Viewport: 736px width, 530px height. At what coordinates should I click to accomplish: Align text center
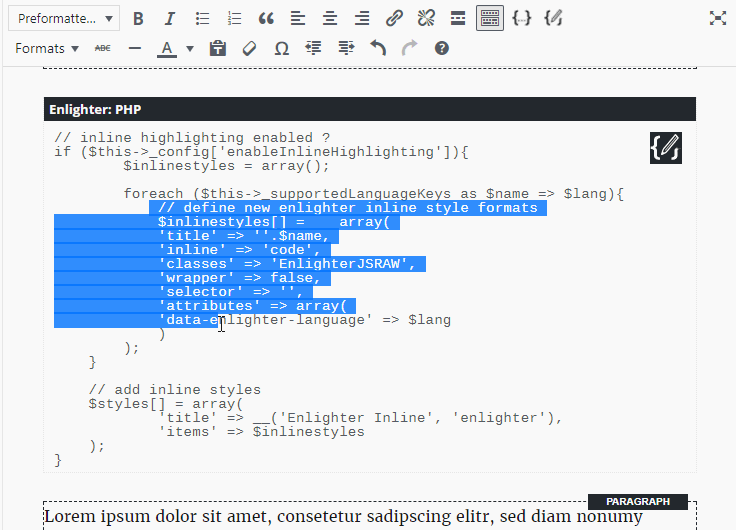coord(330,19)
